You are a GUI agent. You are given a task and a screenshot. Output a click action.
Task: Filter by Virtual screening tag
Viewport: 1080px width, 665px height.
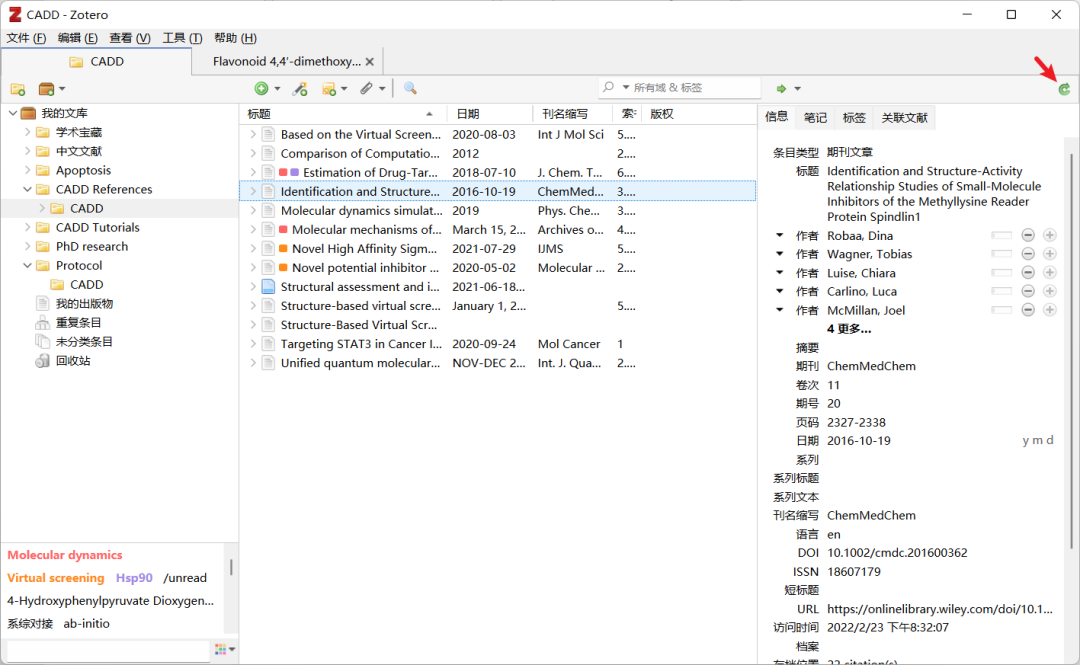click(56, 577)
